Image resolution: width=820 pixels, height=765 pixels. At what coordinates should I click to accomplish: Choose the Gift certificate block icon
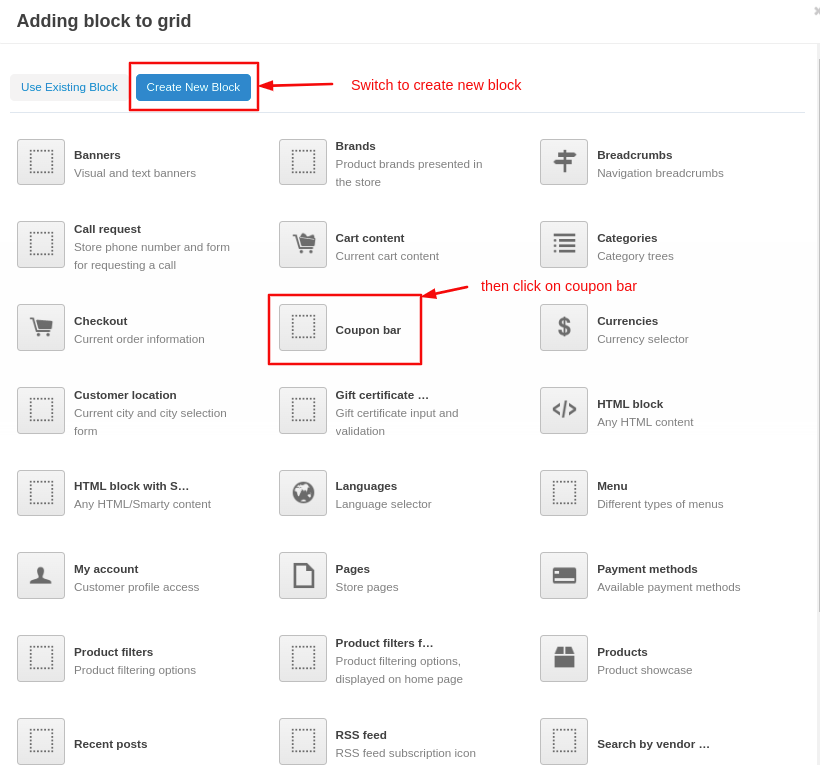303,410
